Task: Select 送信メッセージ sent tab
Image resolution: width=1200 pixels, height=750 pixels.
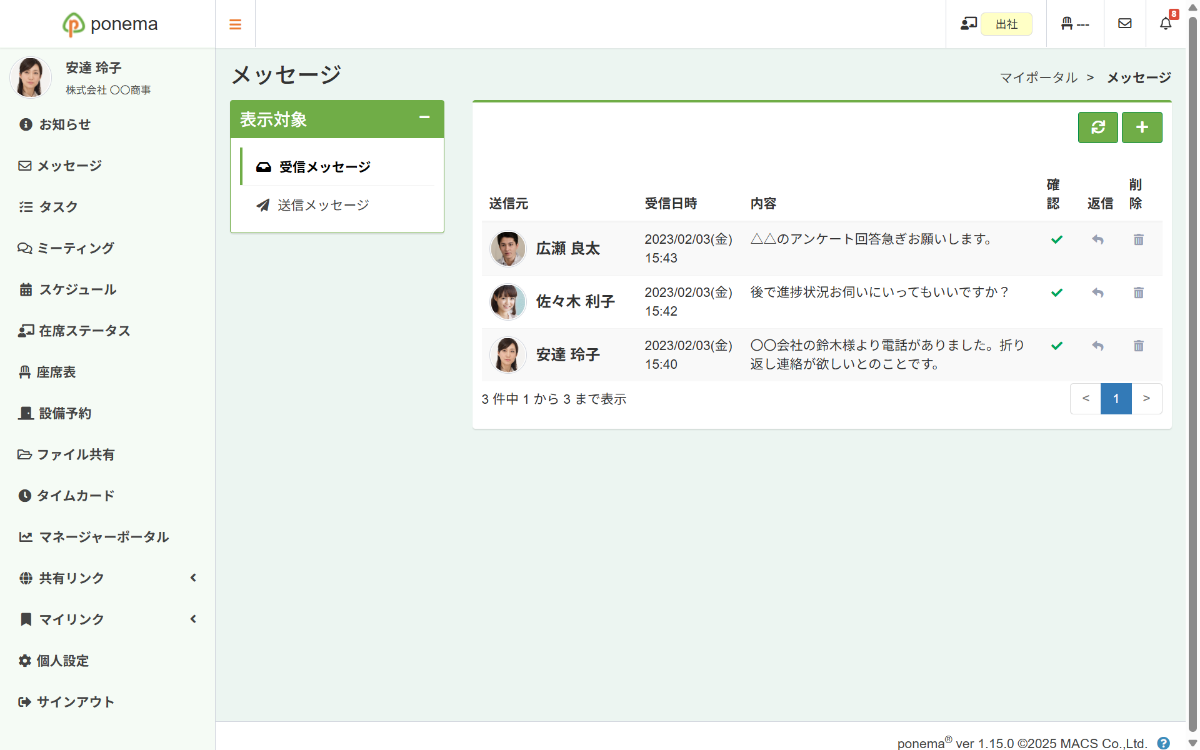Action: pos(337,205)
